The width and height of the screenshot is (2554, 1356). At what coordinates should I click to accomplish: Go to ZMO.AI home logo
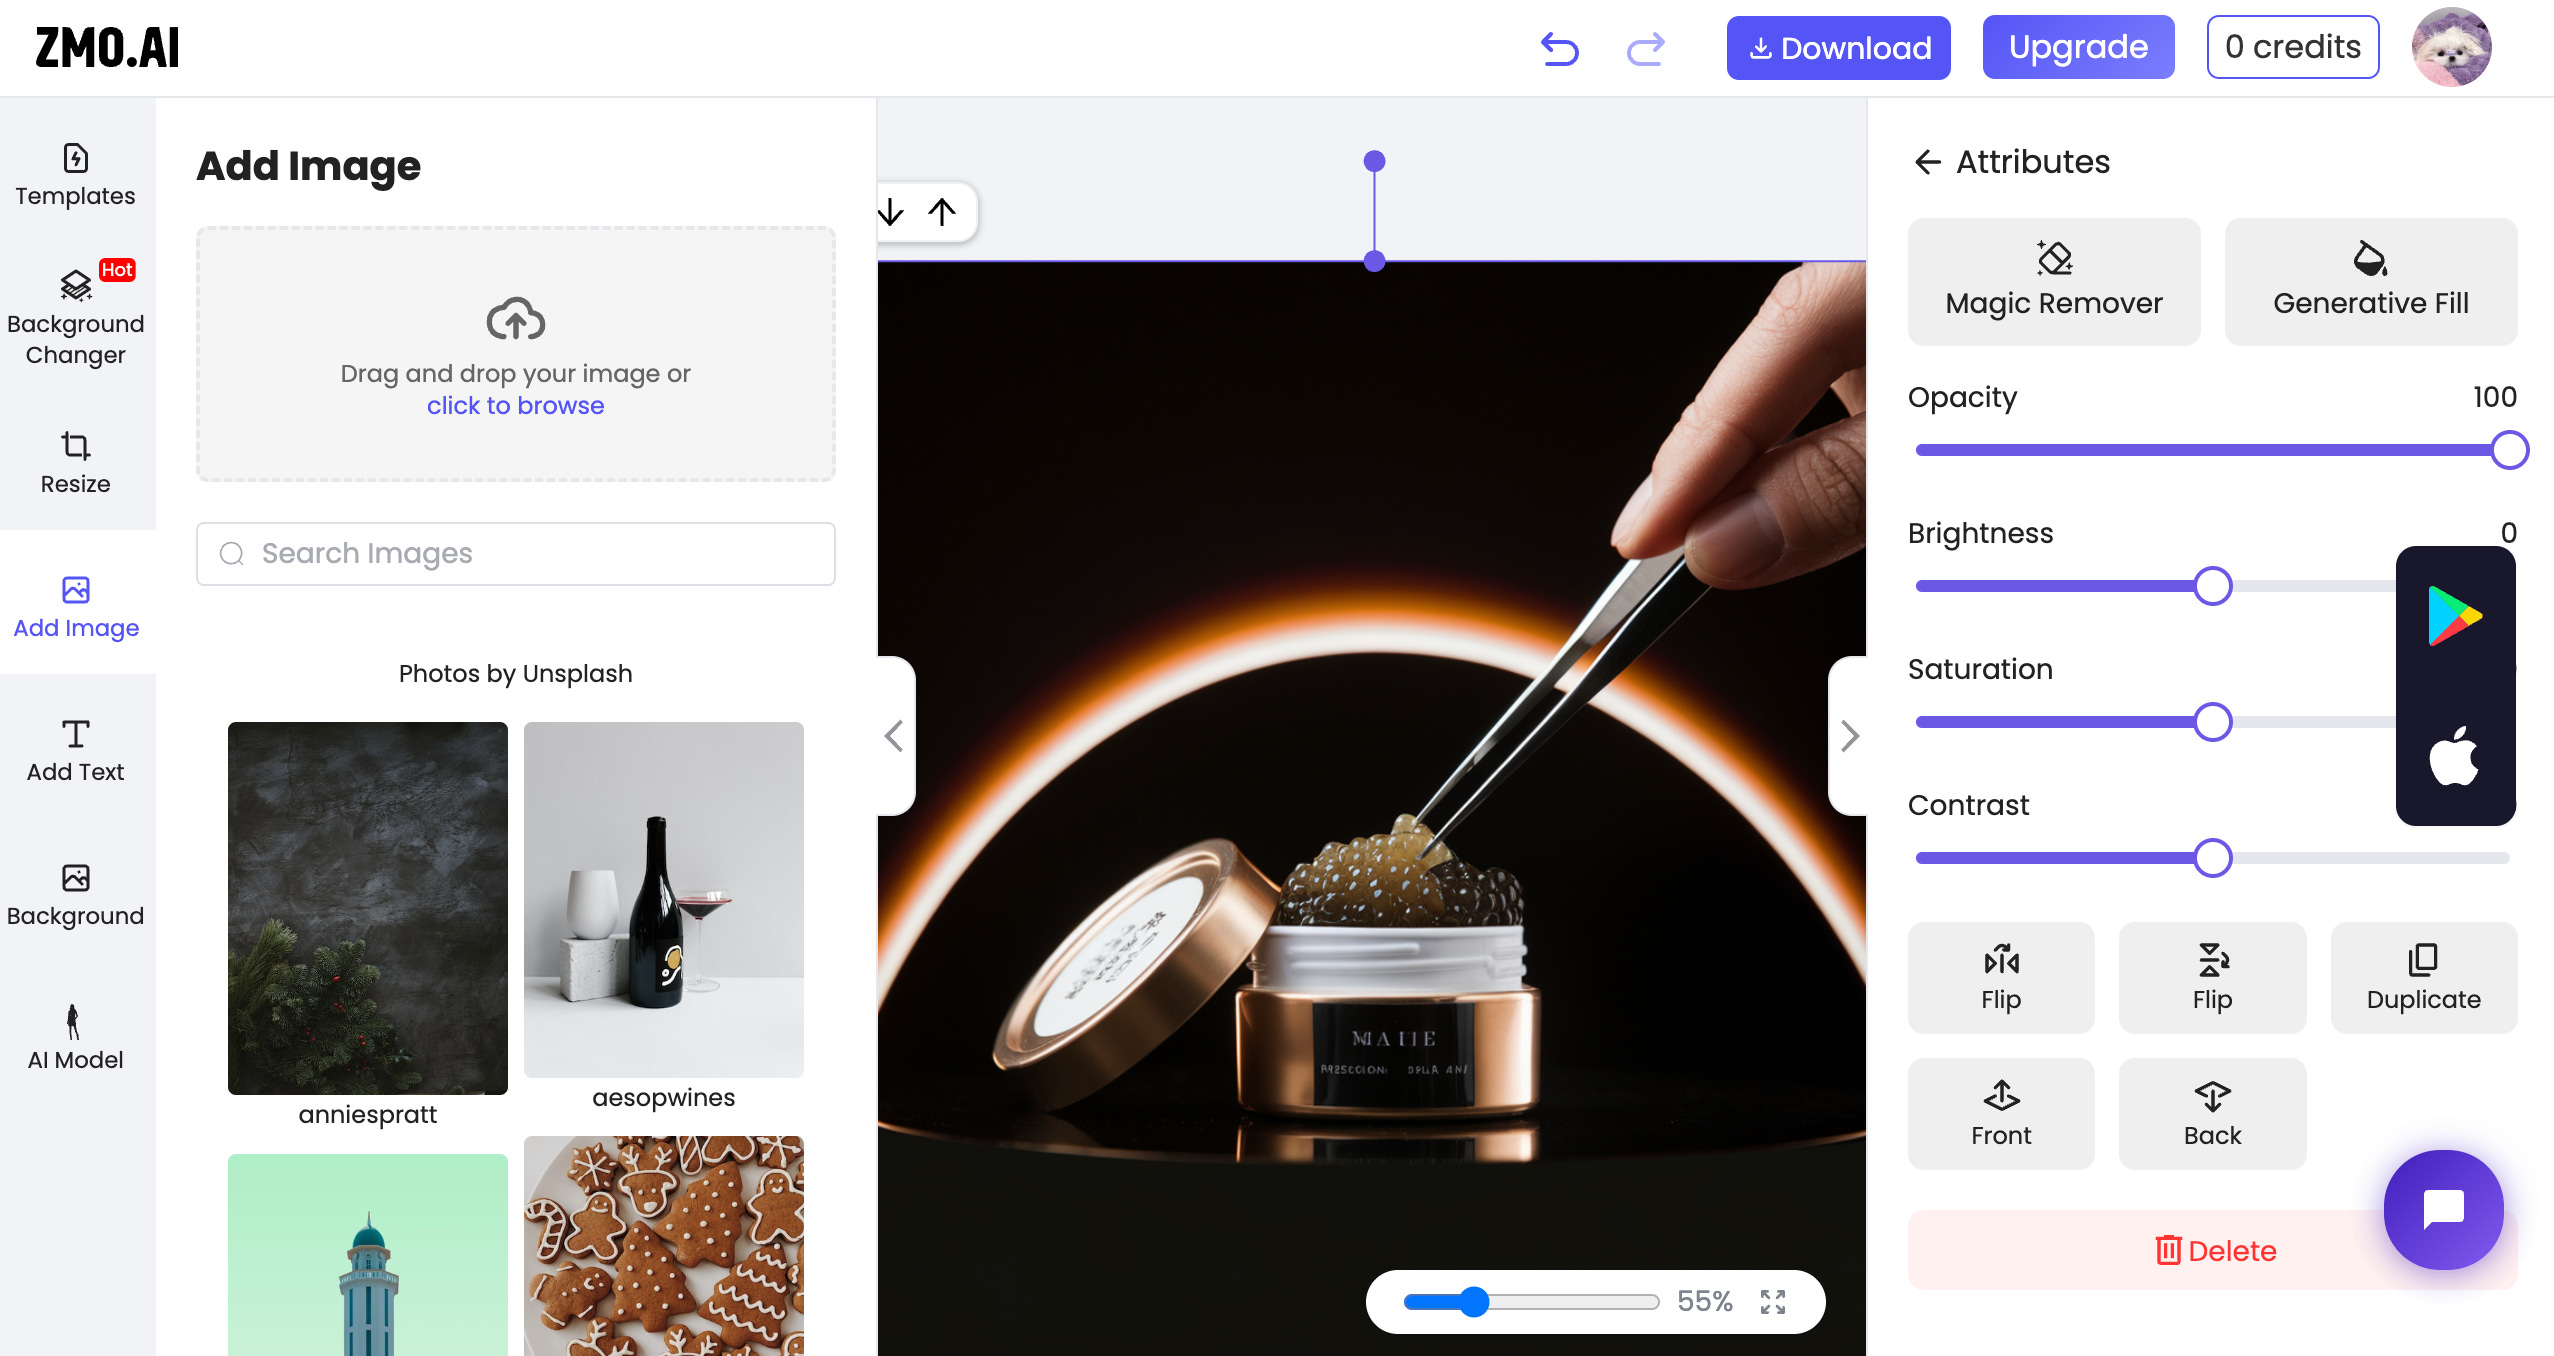click(x=108, y=48)
